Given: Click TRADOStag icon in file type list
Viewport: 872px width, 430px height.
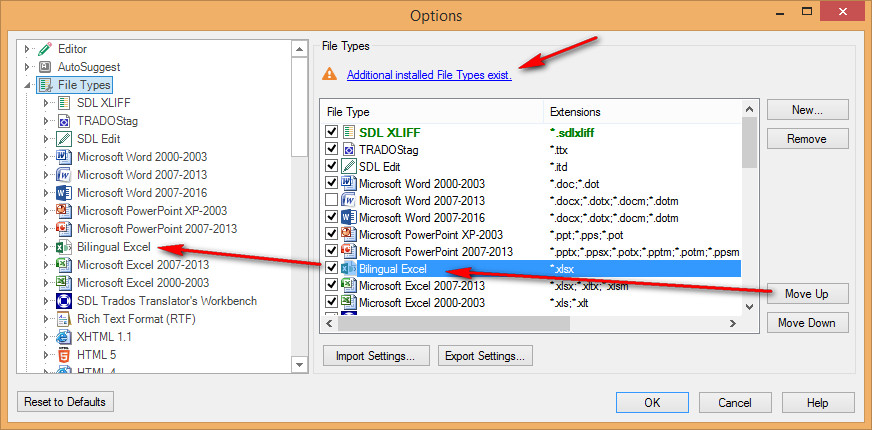Looking at the screenshot, I should click(349, 150).
